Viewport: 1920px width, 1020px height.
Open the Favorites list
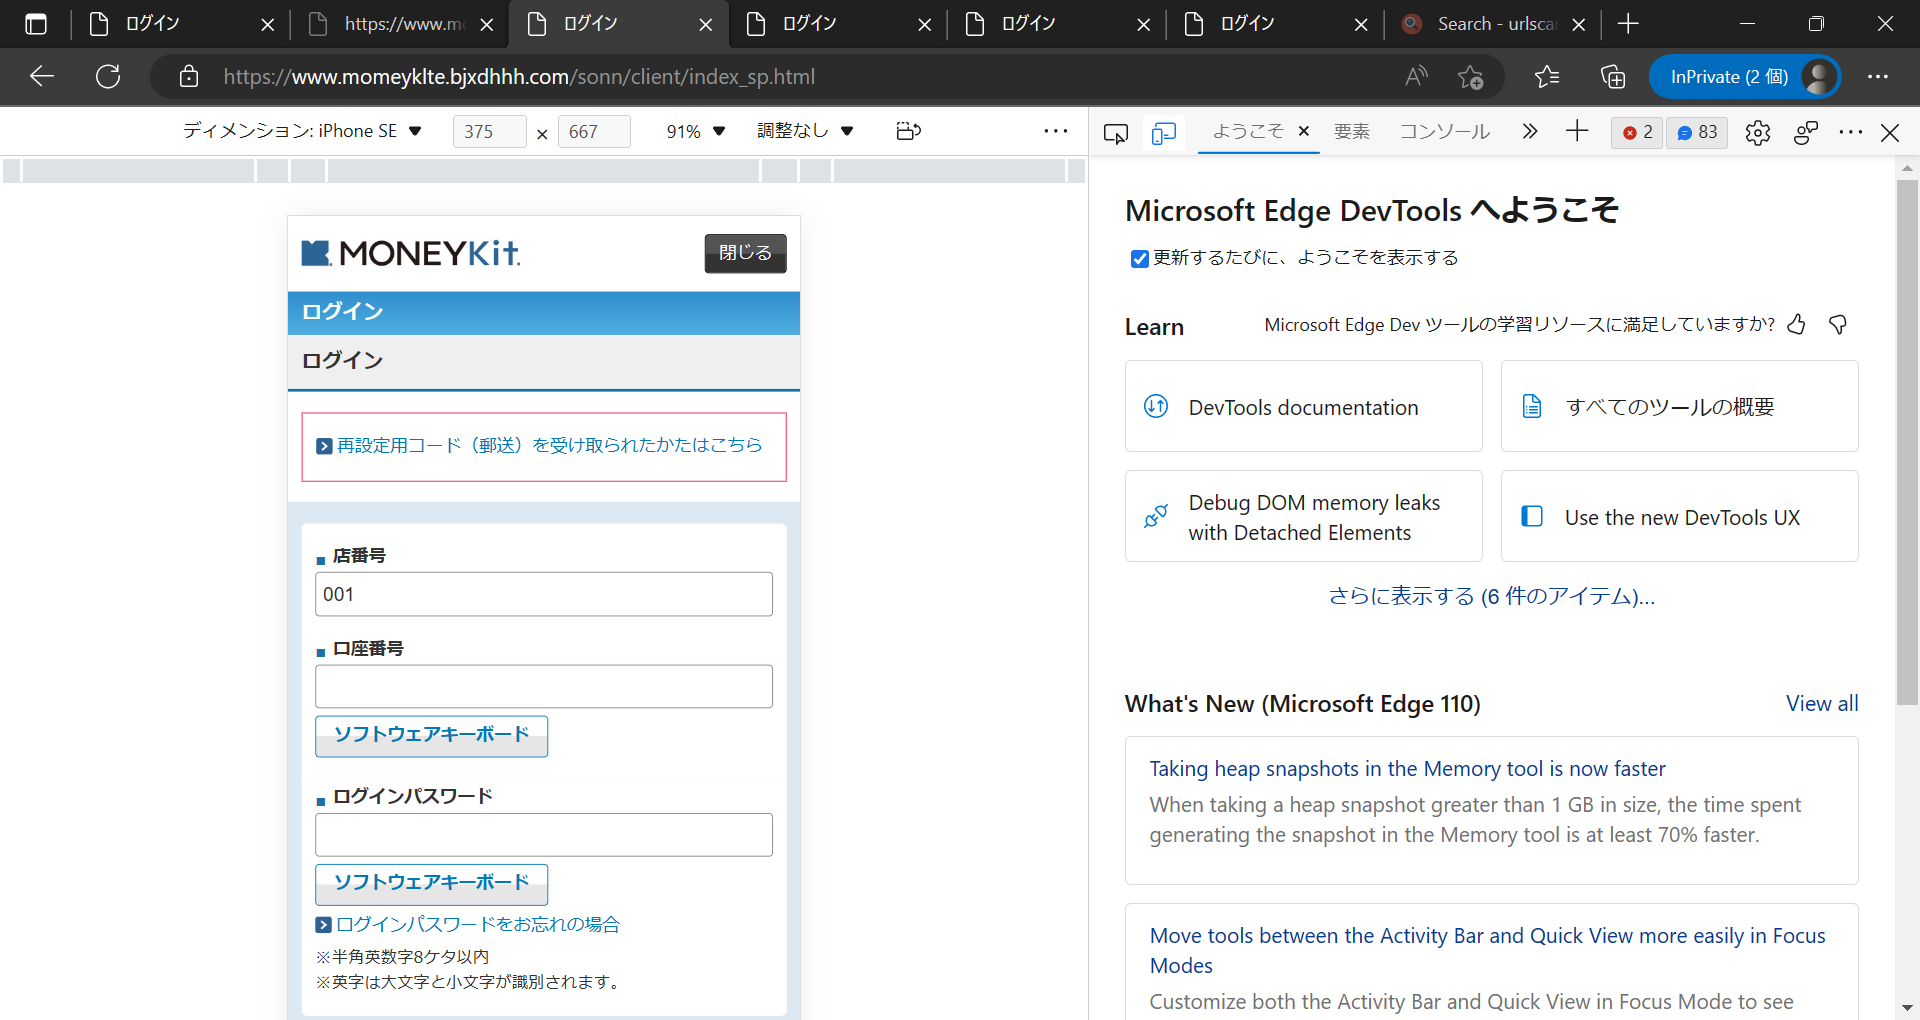click(x=1547, y=76)
